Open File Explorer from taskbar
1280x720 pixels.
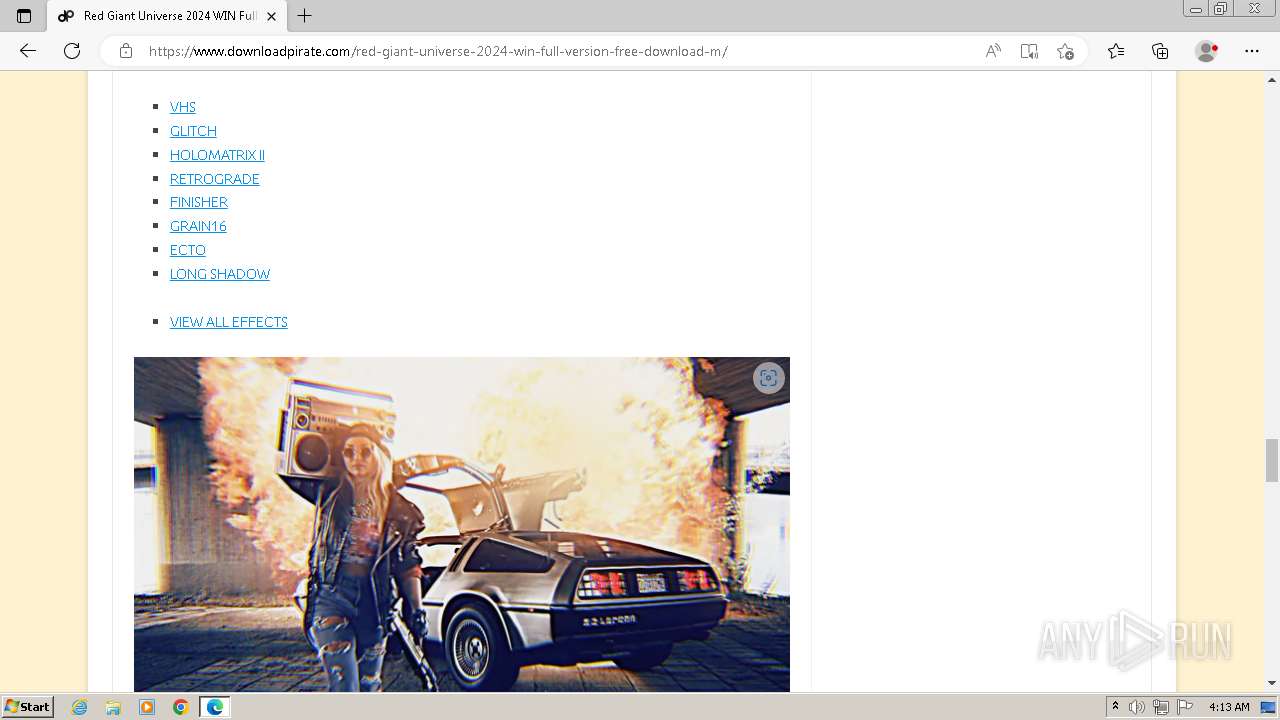coord(113,707)
